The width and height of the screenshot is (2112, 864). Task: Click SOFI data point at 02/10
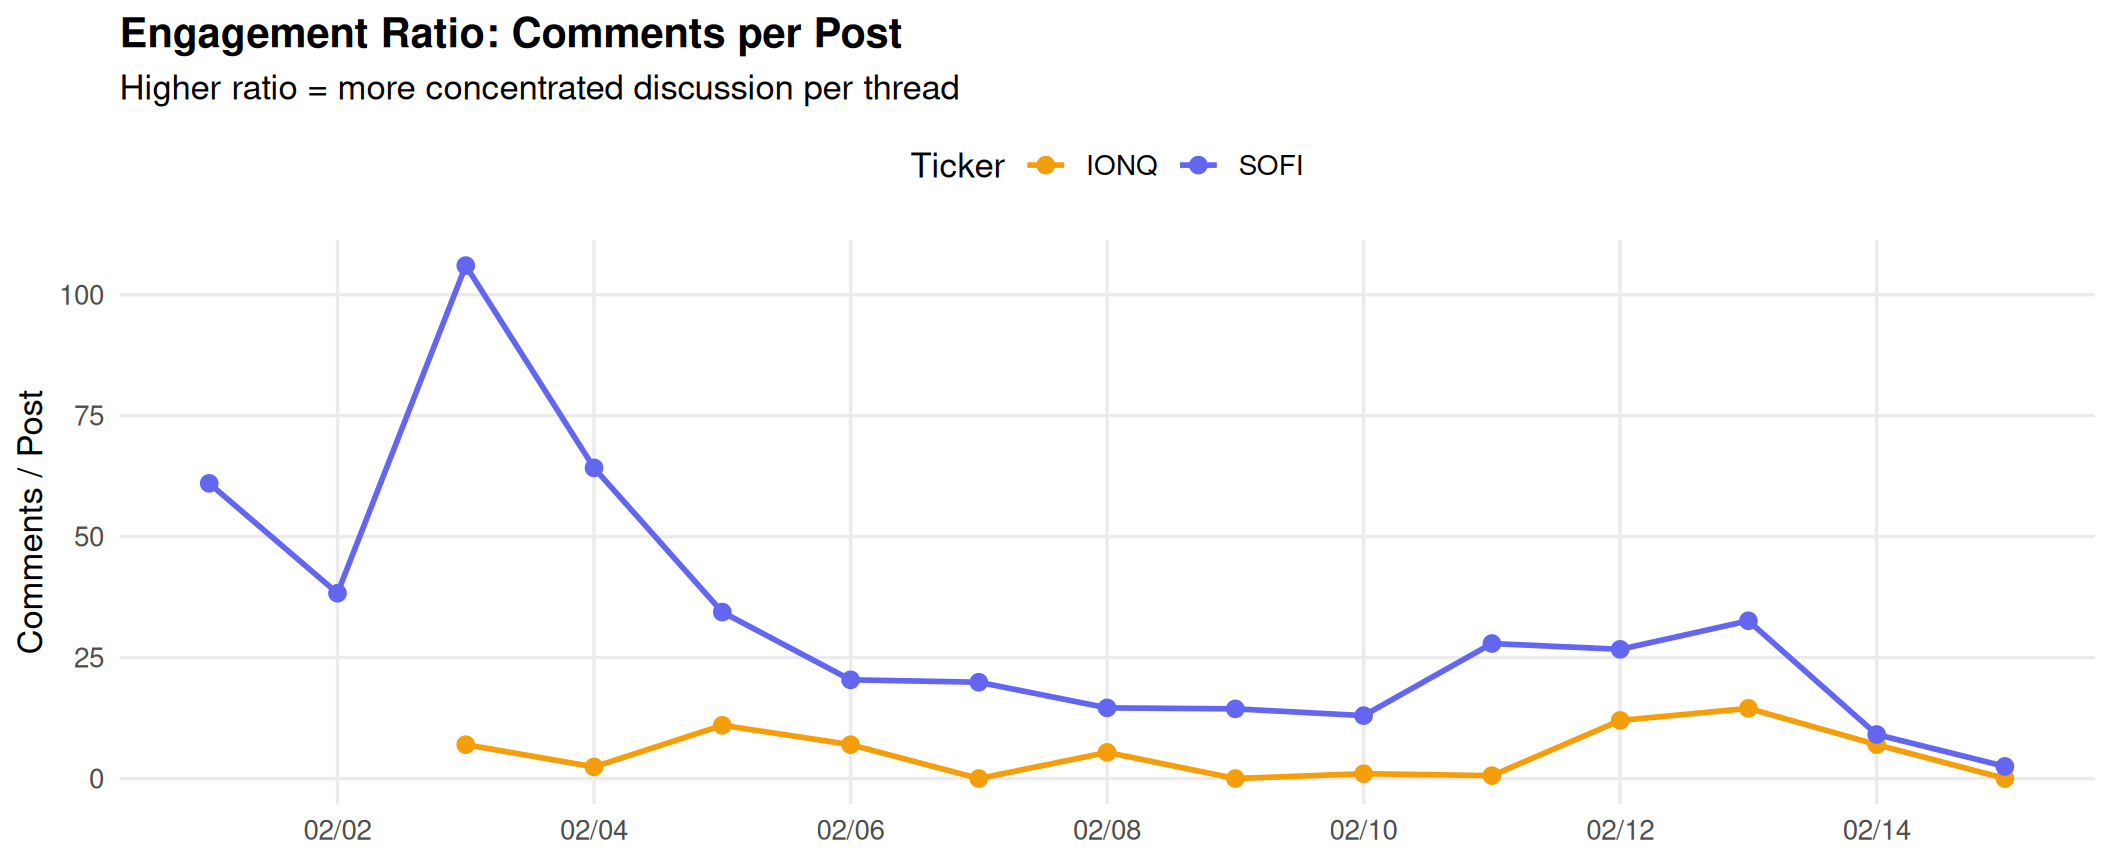(1364, 716)
